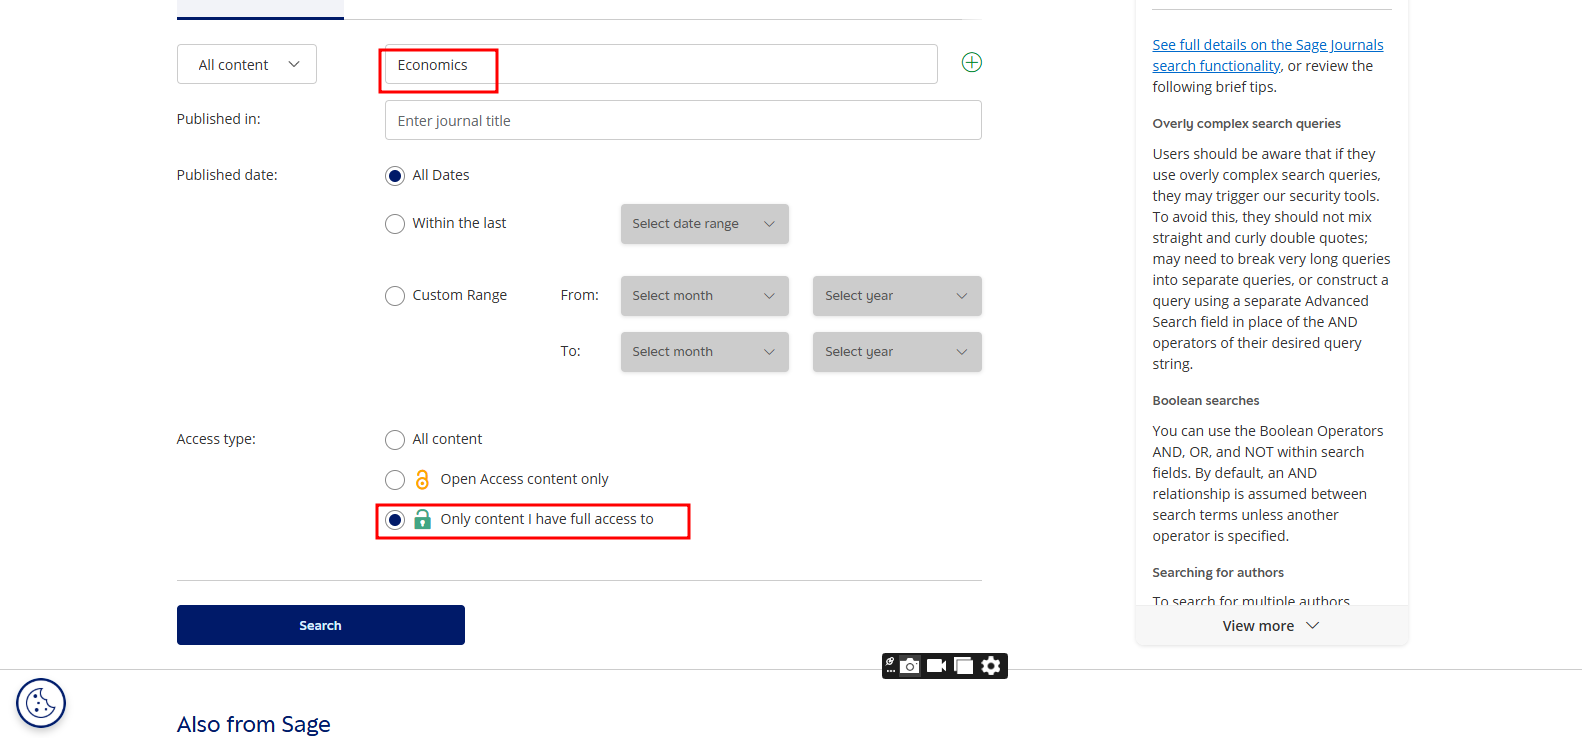Click the video record icon
Image resolution: width=1582 pixels, height=738 pixels.
click(936, 666)
